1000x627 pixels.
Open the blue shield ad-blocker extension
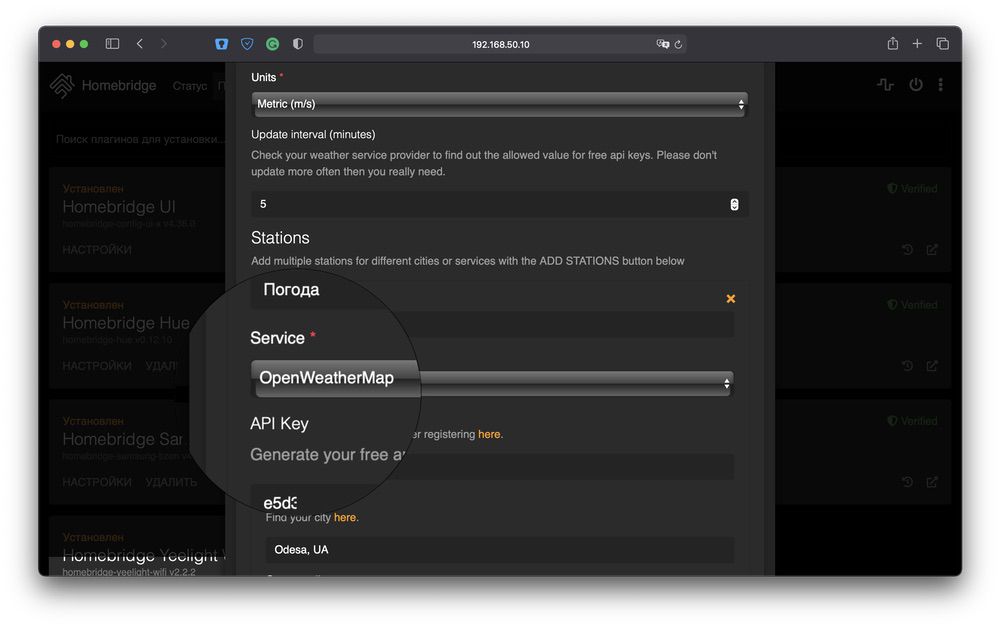(x=247, y=44)
